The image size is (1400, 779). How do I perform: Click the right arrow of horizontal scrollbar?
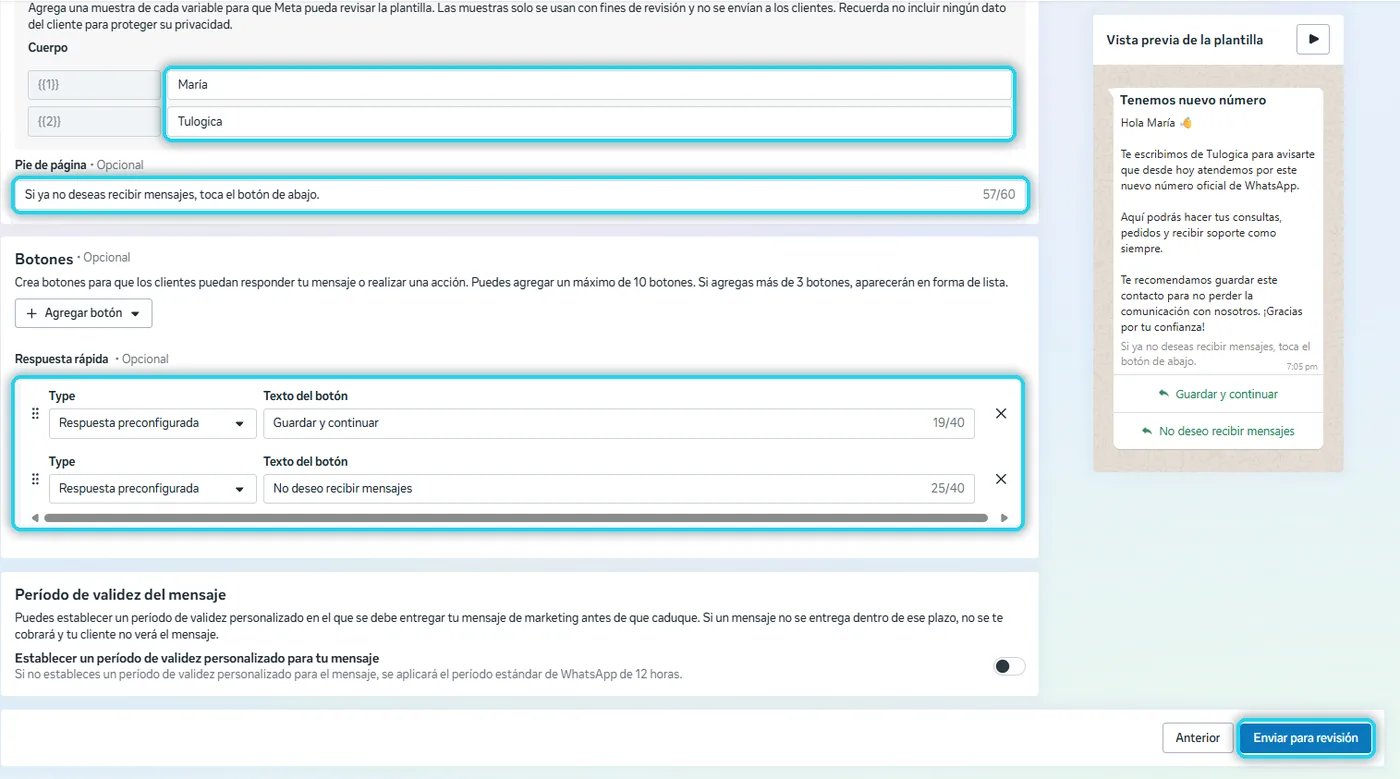(1005, 518)
